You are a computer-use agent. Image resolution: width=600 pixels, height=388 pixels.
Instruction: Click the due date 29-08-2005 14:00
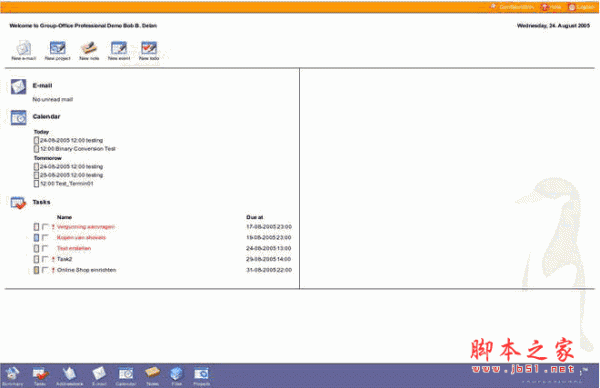point(269,259)
